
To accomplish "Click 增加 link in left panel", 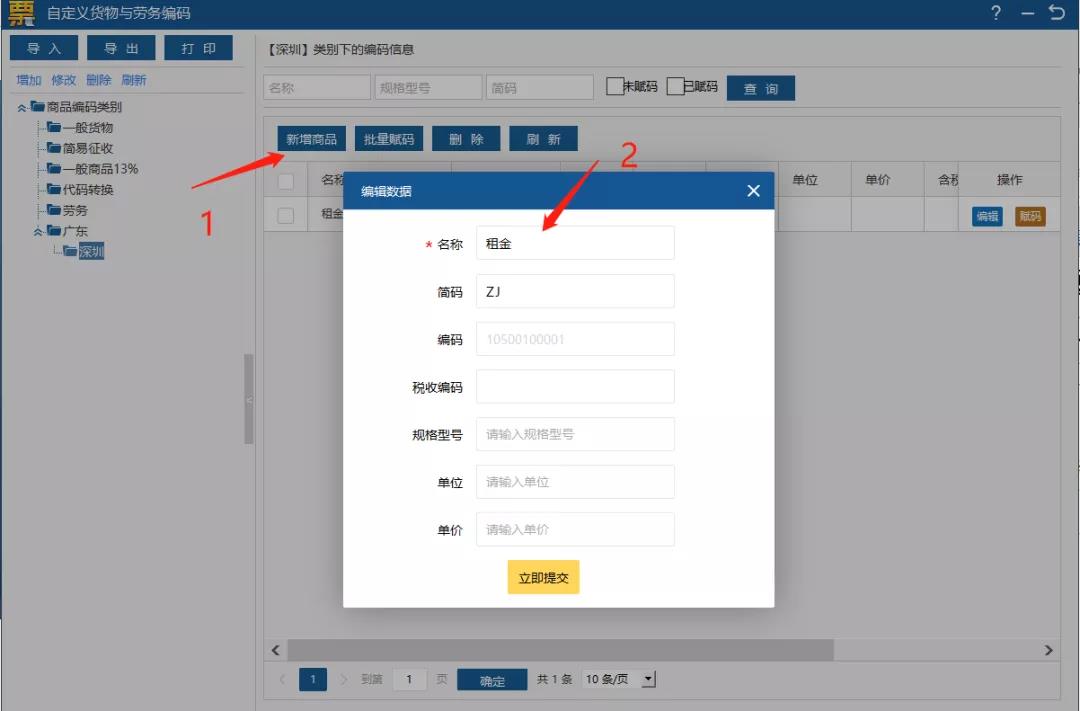I will (x=29, y=80).
